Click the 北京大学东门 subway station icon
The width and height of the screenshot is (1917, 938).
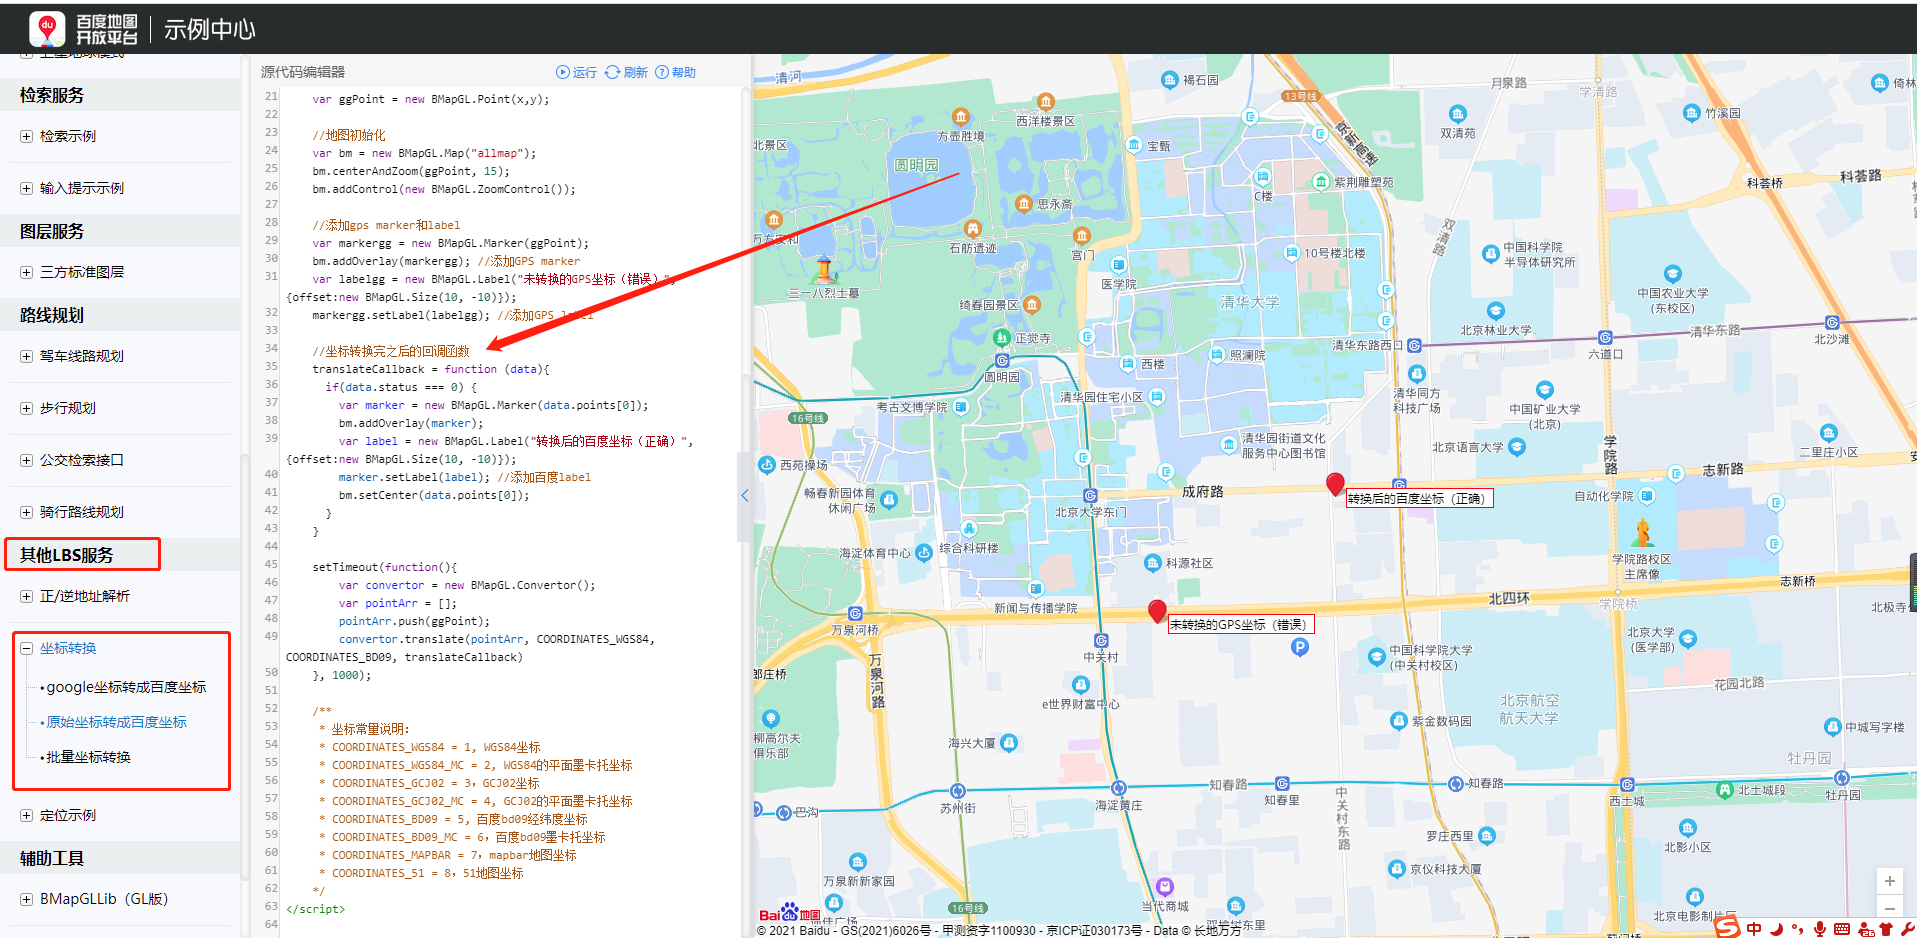click(1090, 495)
